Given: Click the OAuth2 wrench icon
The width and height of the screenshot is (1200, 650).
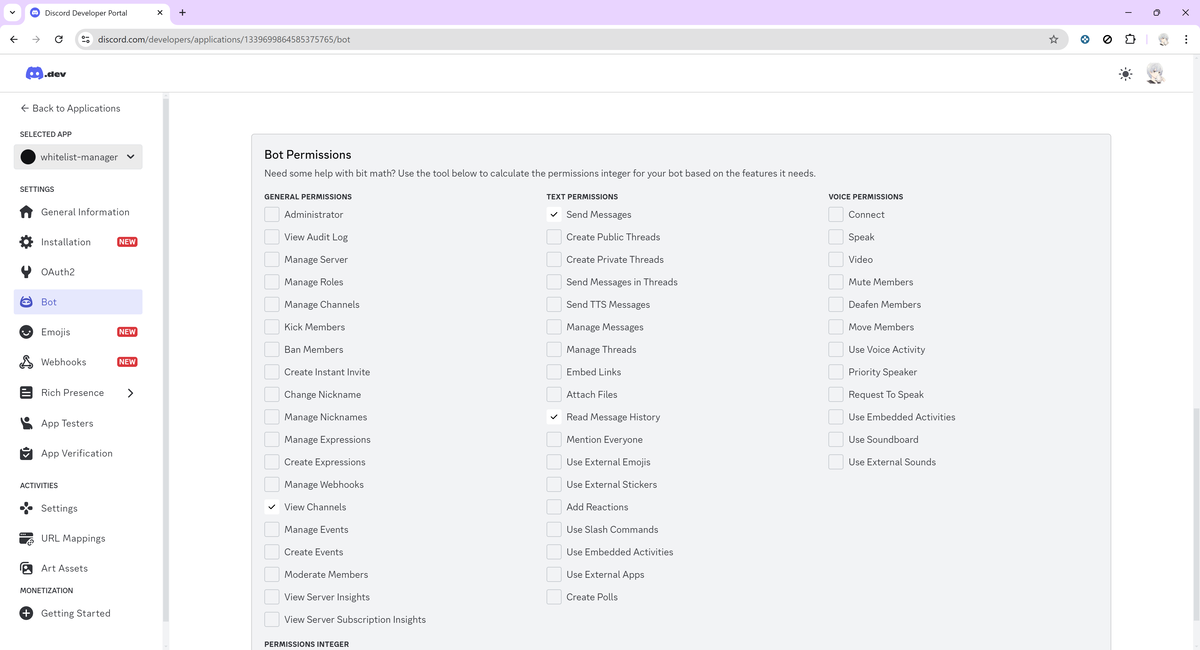Looking at the screenshot, I should pos(27,272).
